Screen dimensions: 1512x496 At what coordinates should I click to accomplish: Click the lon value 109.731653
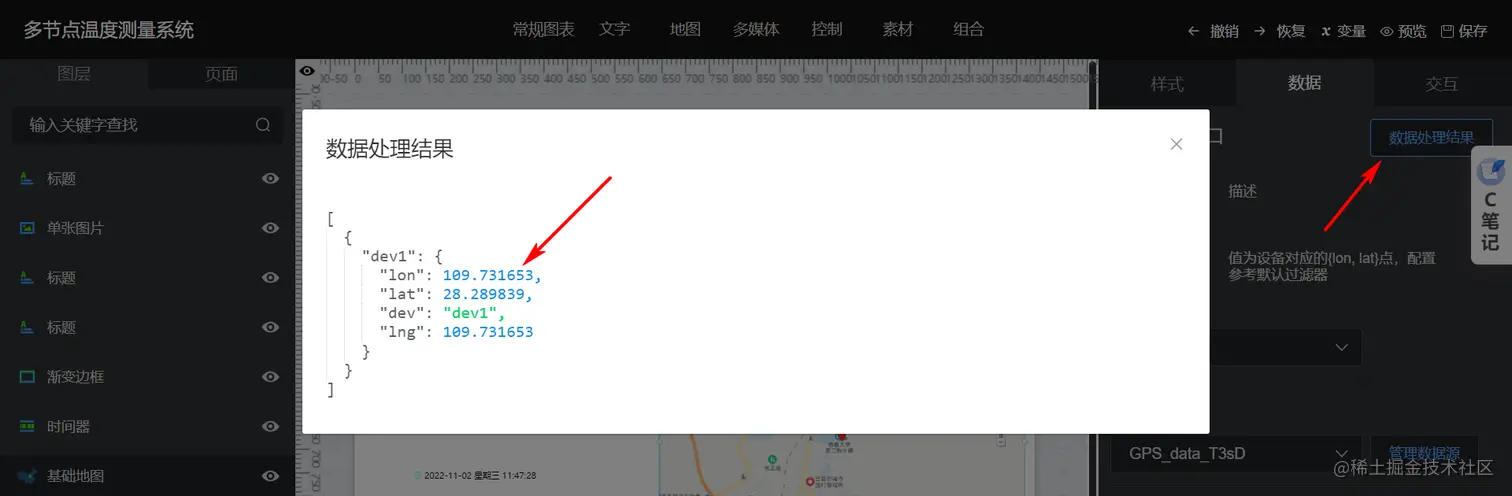coord(488,274)
